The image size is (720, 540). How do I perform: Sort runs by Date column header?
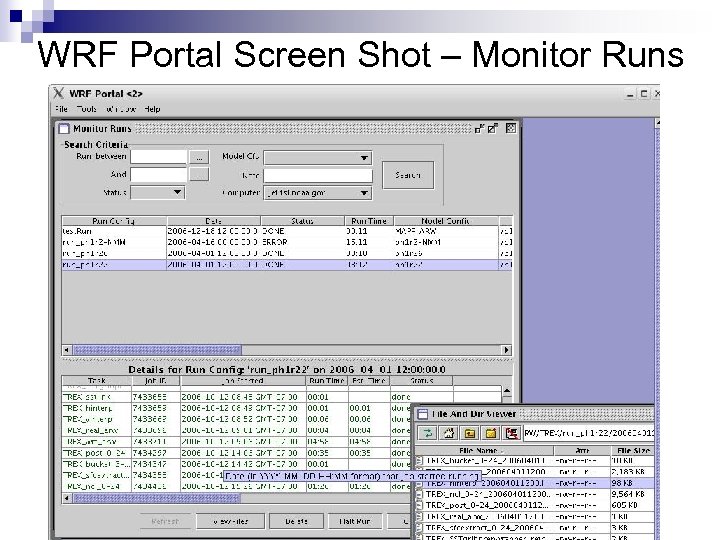(x=214, y=221)
